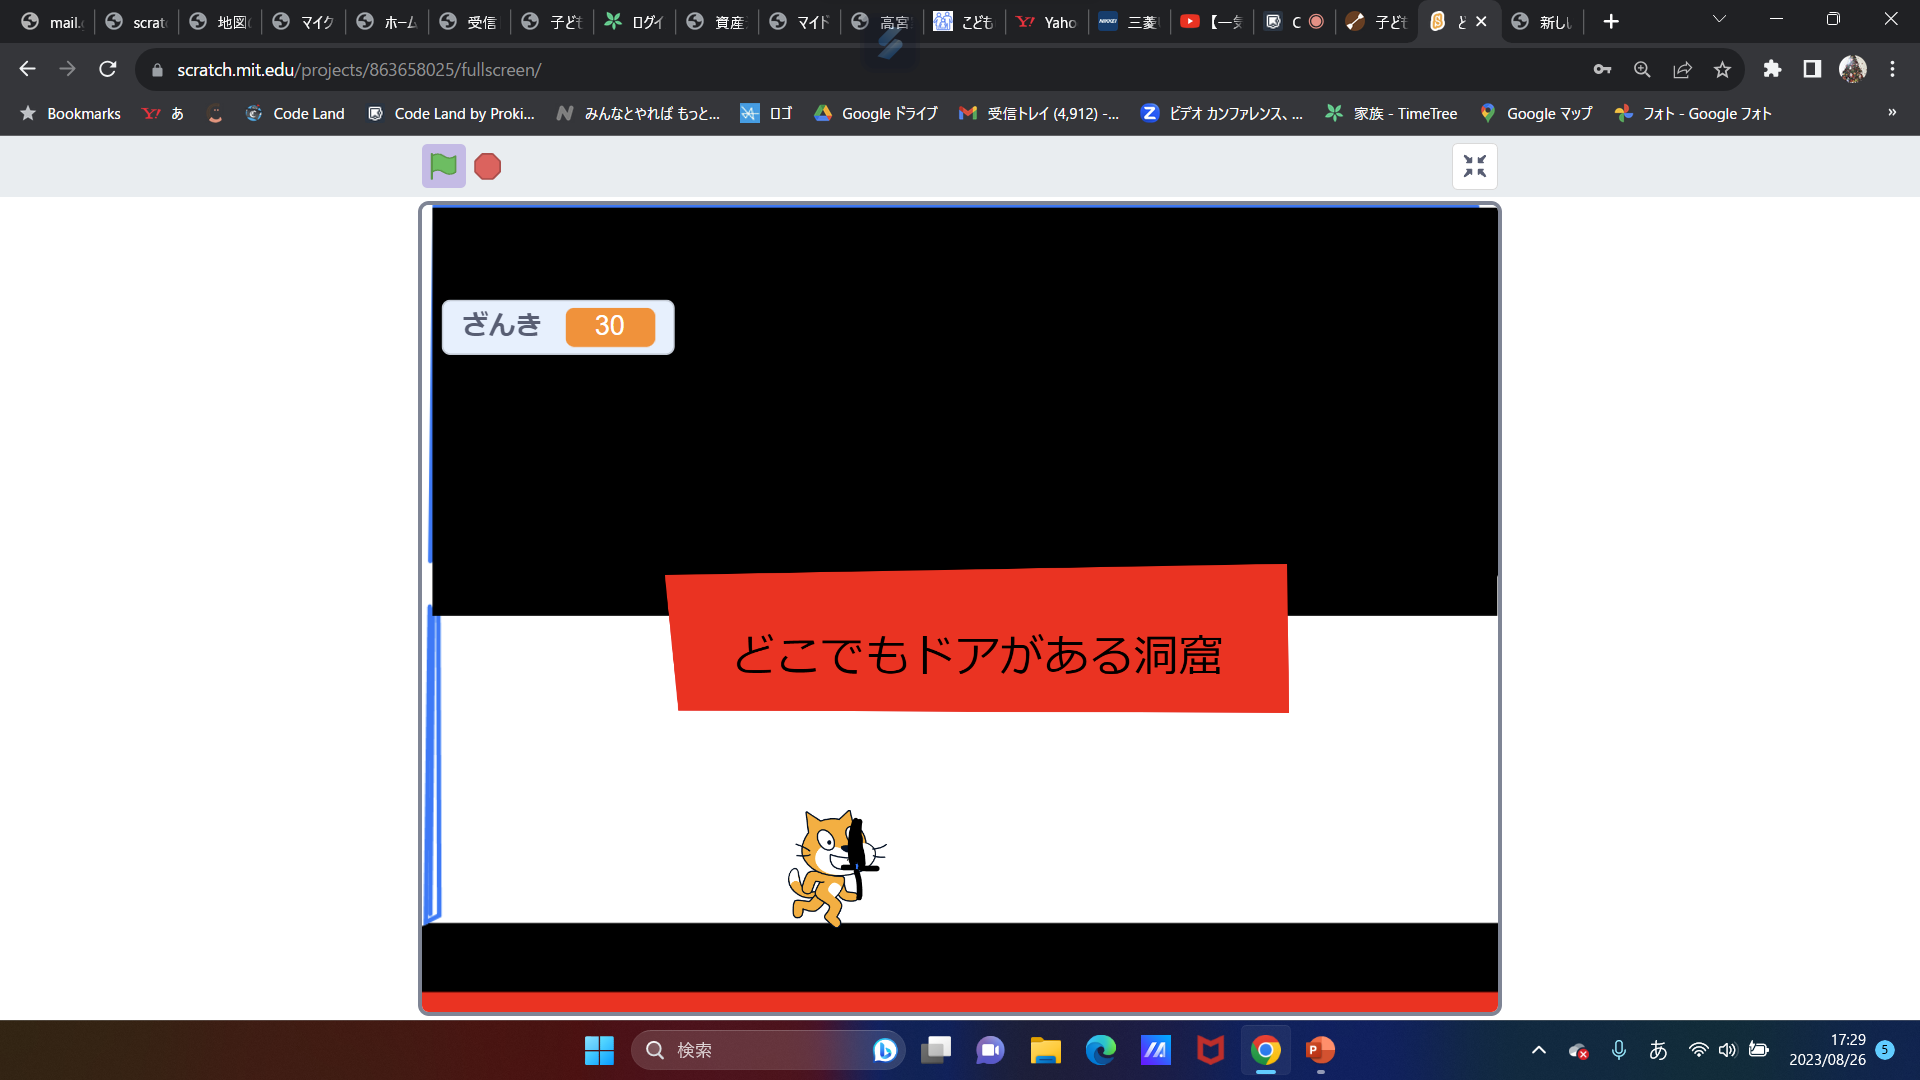Share this page icon
Screen dimensions: 1920x1080
[x=1682, y=69]
